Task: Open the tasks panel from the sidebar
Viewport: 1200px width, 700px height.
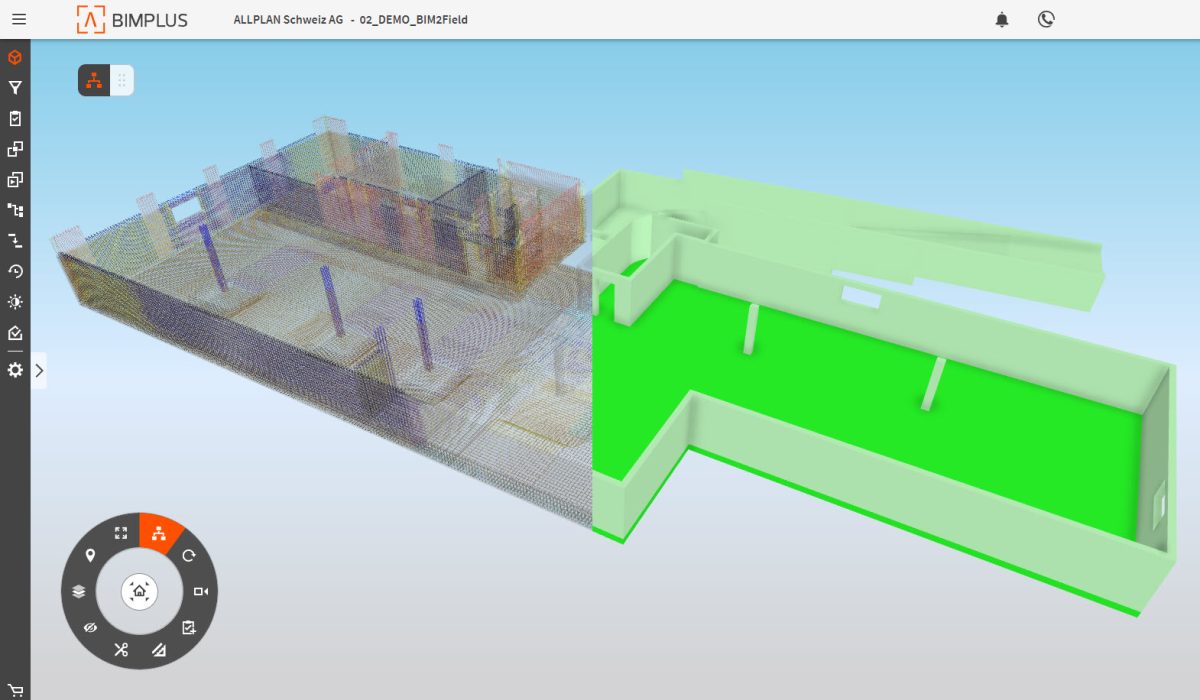Action: 14,117
